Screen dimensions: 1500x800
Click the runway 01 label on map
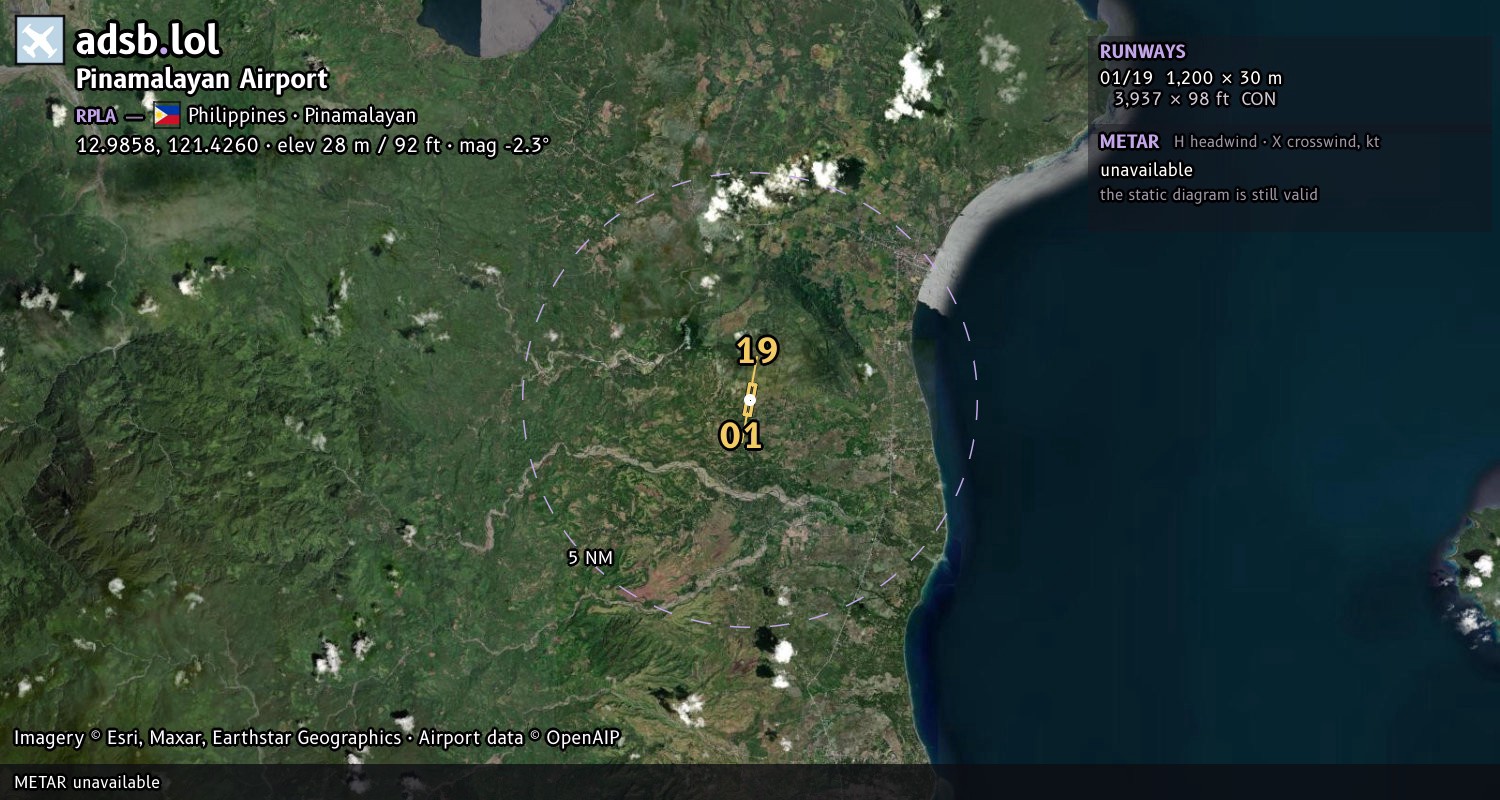(741, 435)
